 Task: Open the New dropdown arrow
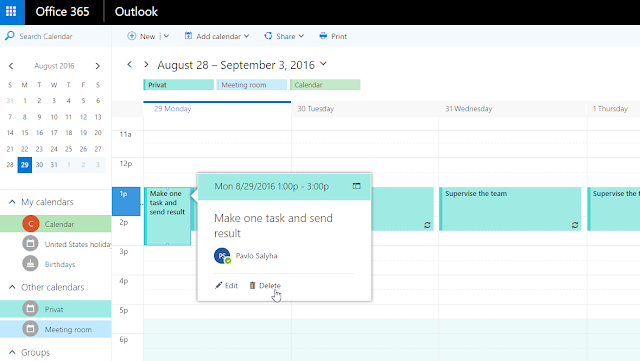tap(166, 36)
